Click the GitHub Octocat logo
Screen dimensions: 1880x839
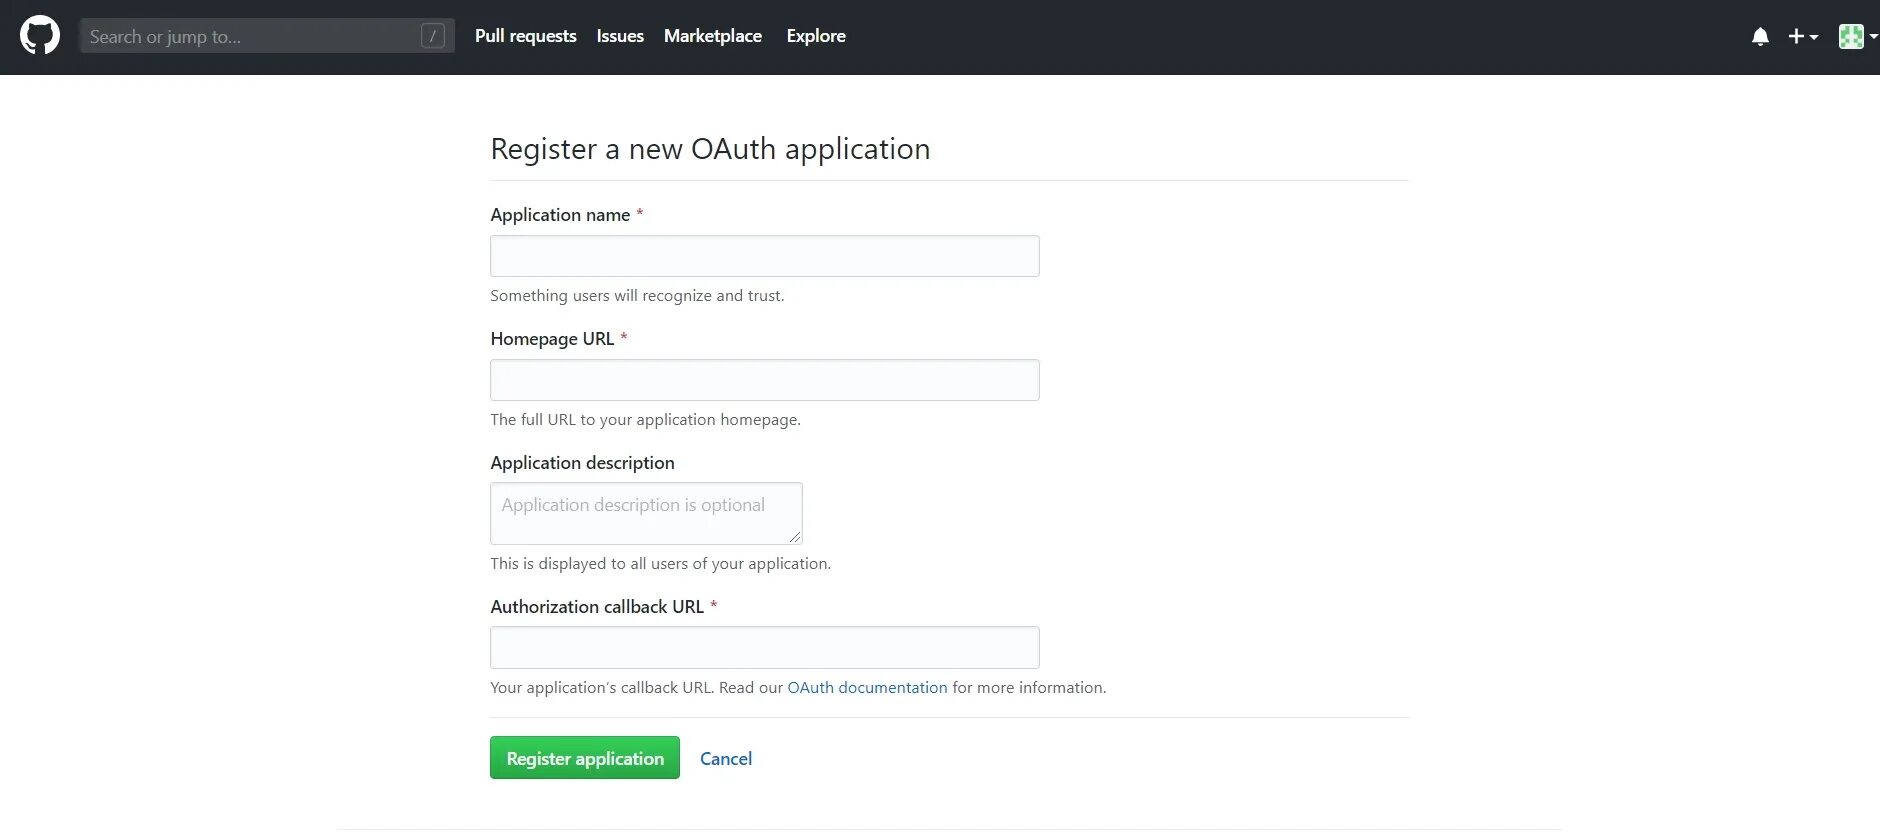pos(40,36)
